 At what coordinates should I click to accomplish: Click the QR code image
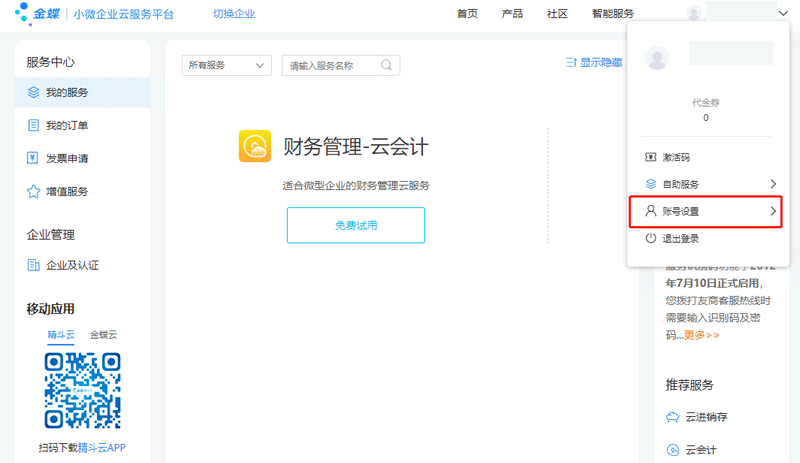click(x=83, y=391)
